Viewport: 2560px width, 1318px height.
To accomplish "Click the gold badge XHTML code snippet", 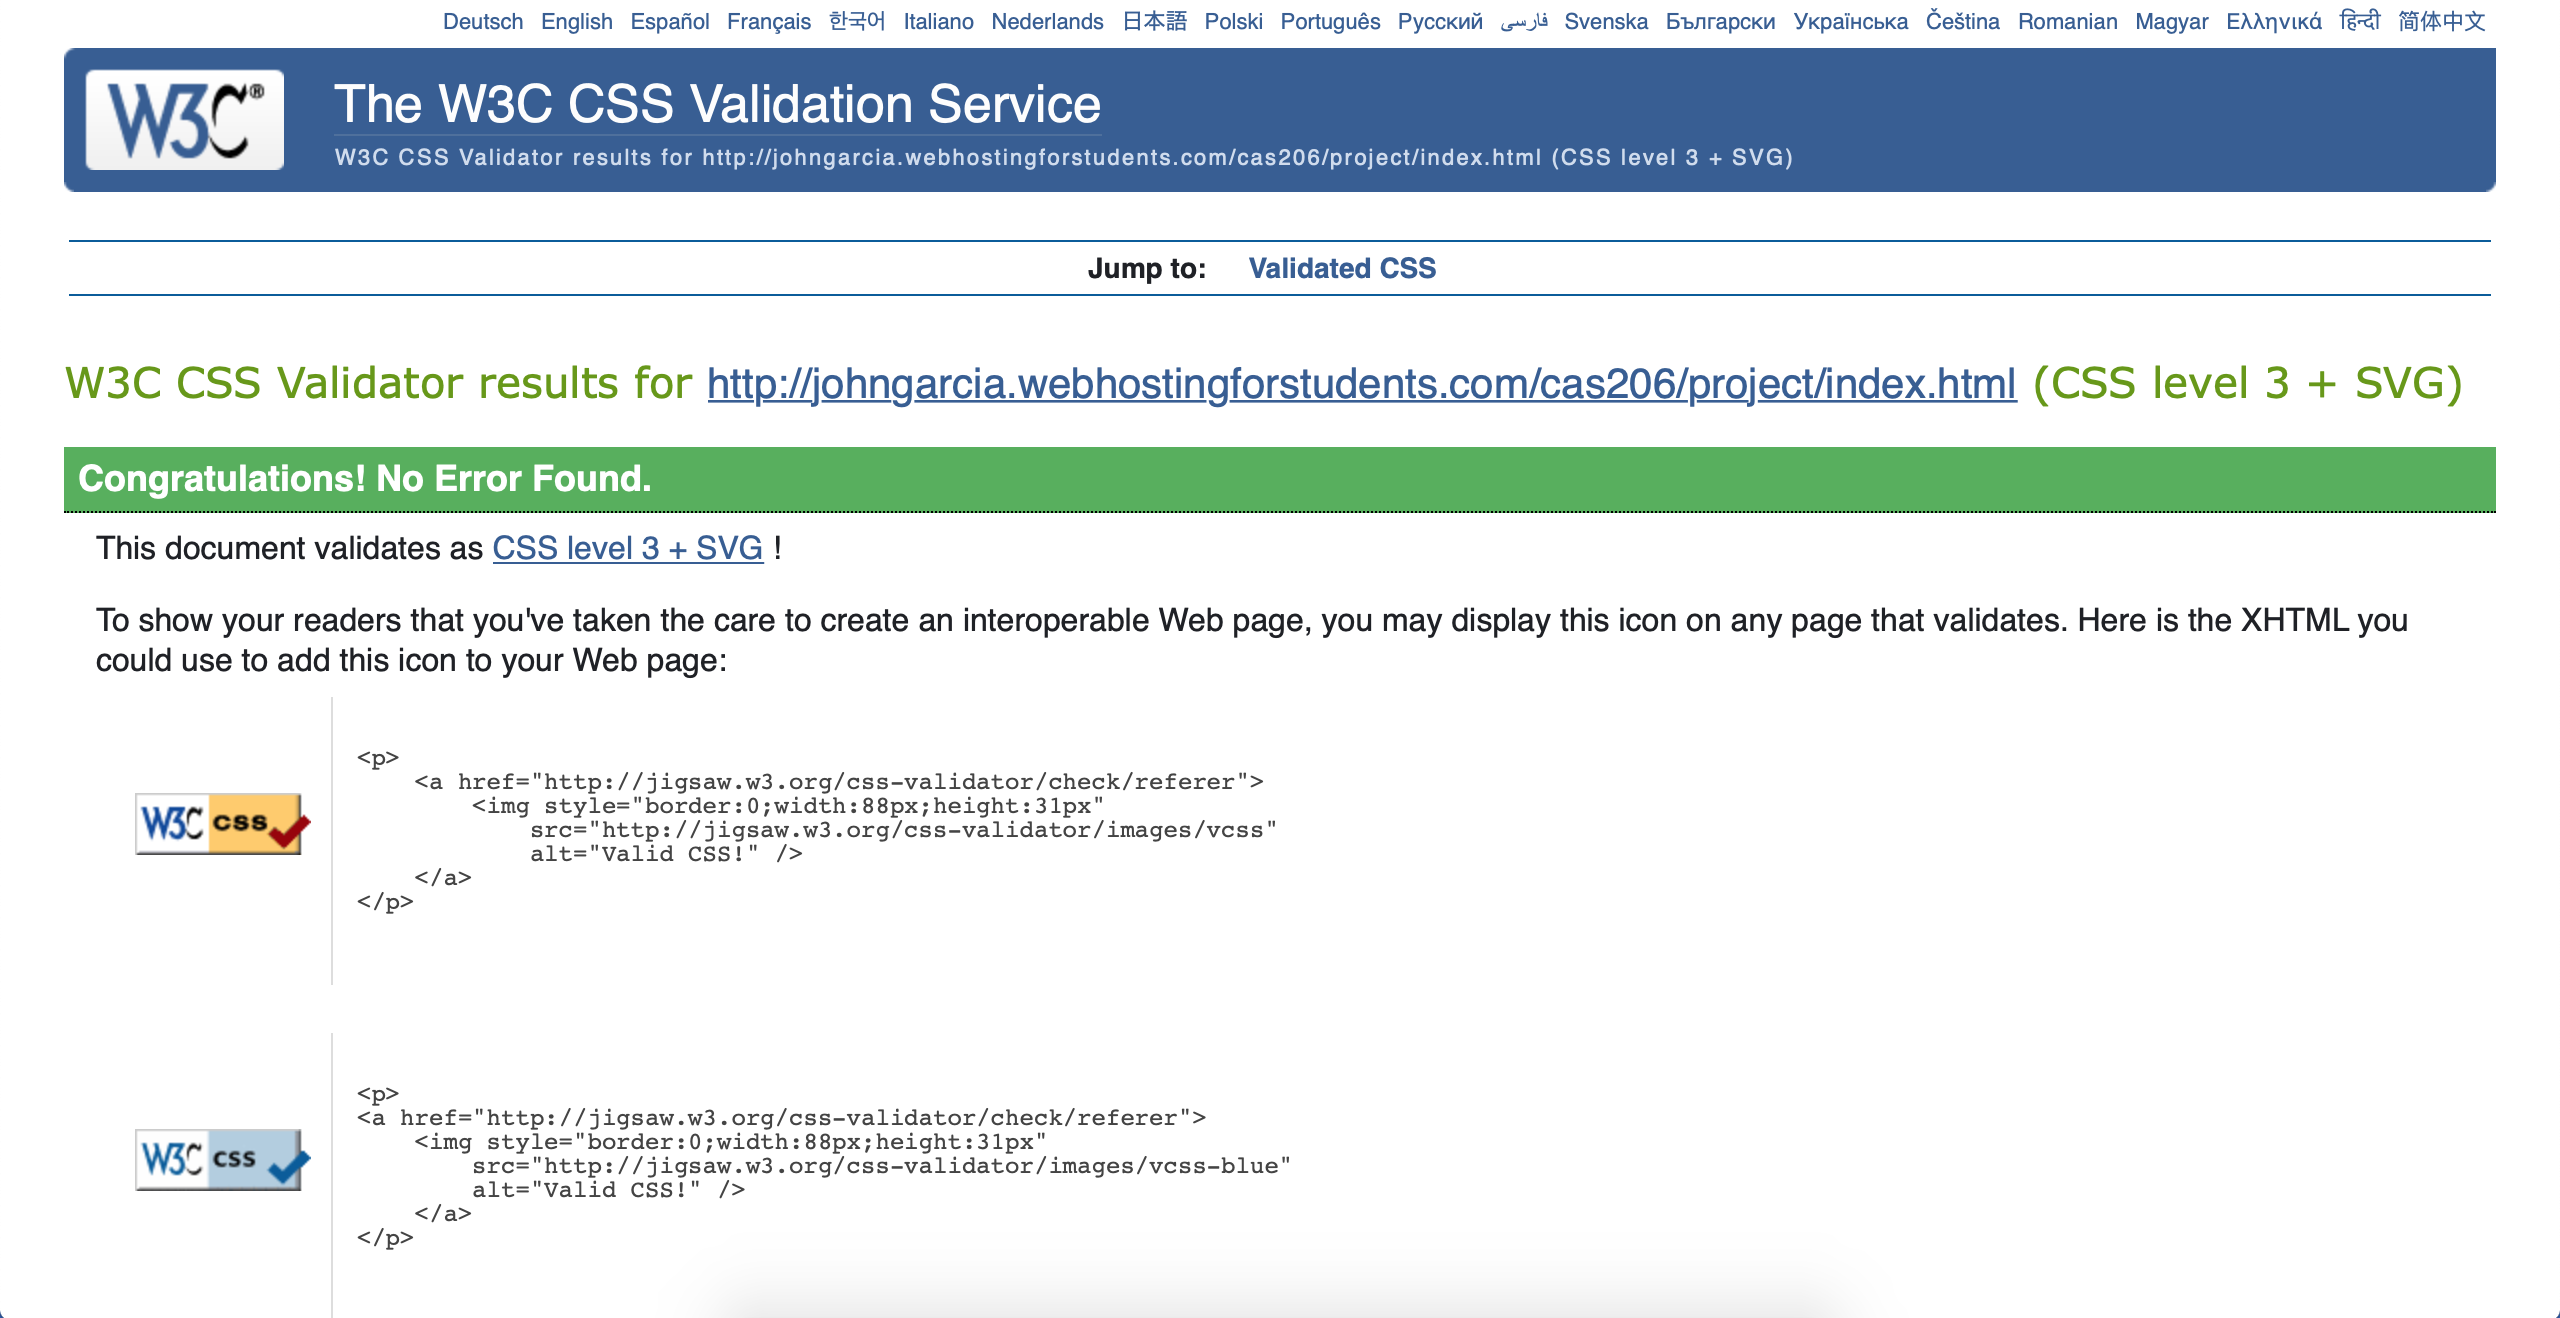I will click(815, 830).
